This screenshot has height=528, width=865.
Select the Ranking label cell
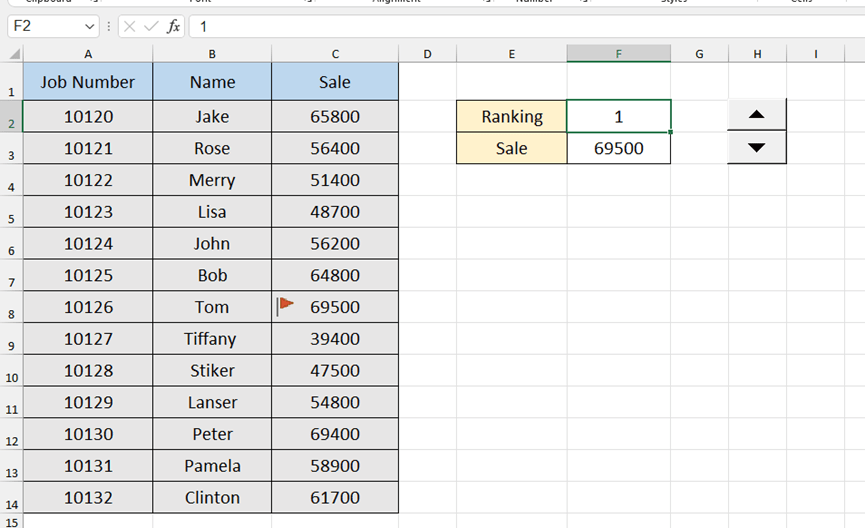click(x=511, y=116)
